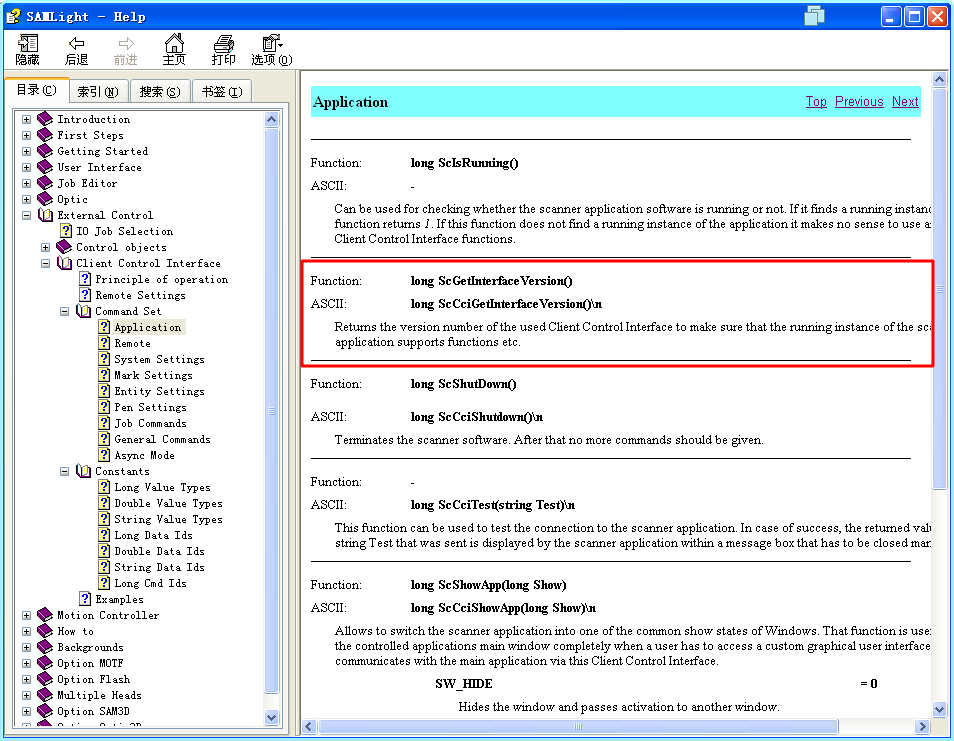
Task: Select the Option SAM3D tree entry
Action: 93,711
